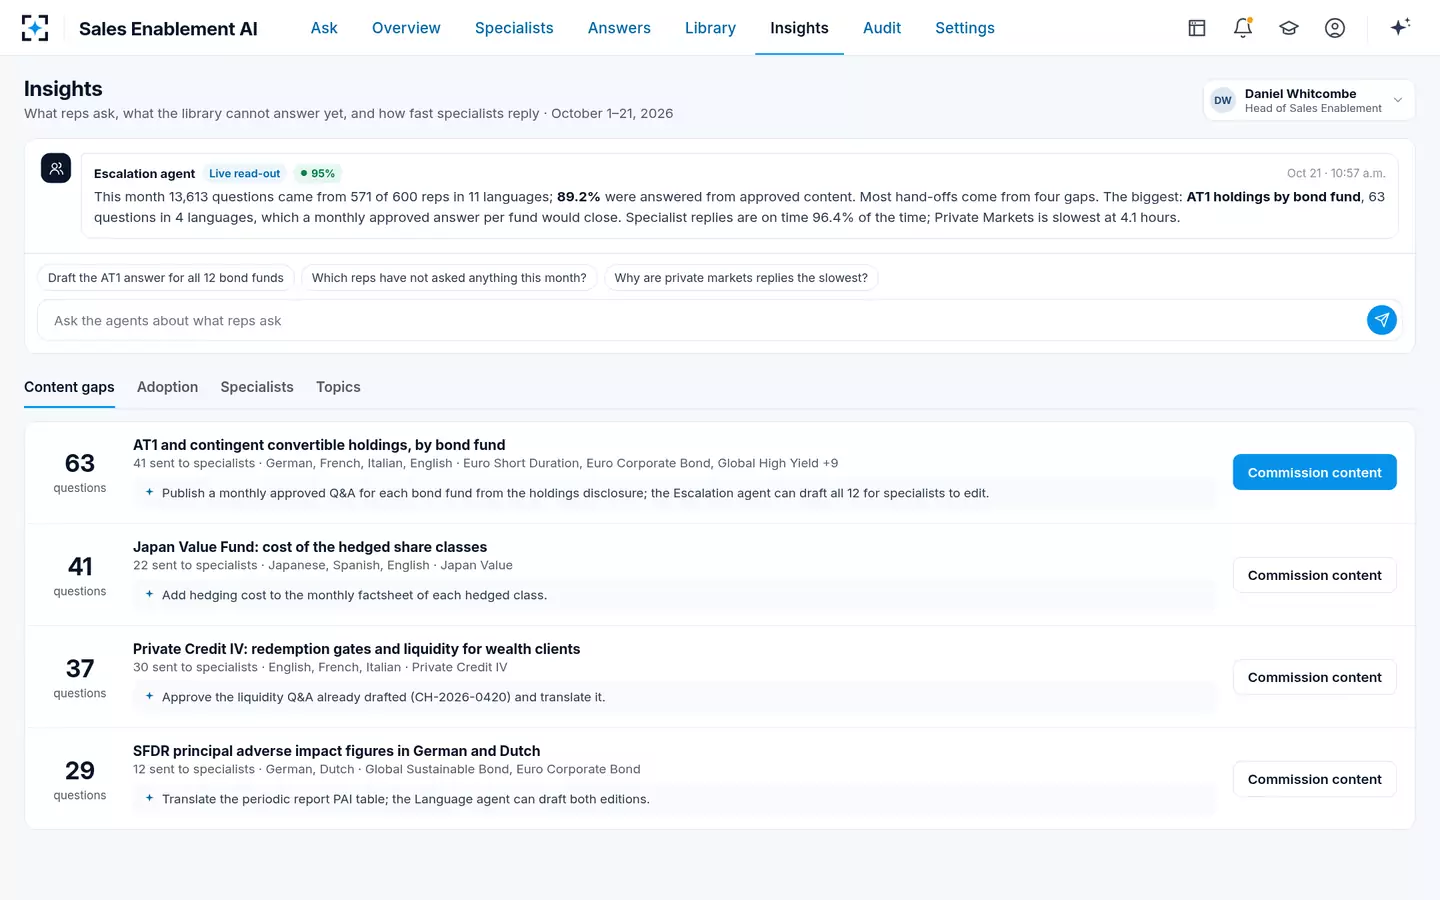Viewport: 1440px width, 900px height.
Task: Expand the Daniel Whitcombe profile dropdown chevron
Action: (1398, 100)
